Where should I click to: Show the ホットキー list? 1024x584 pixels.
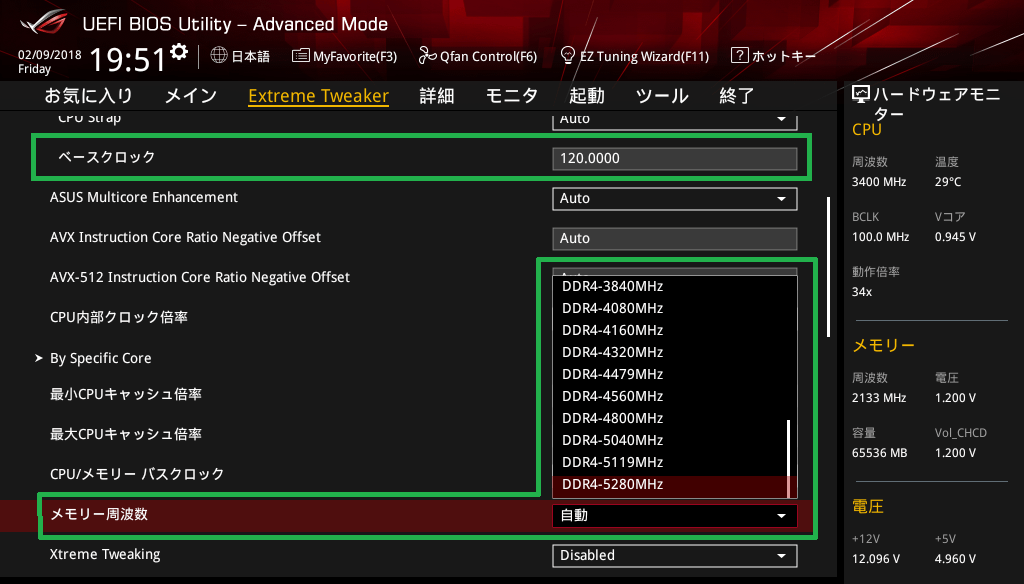(784, 56)
